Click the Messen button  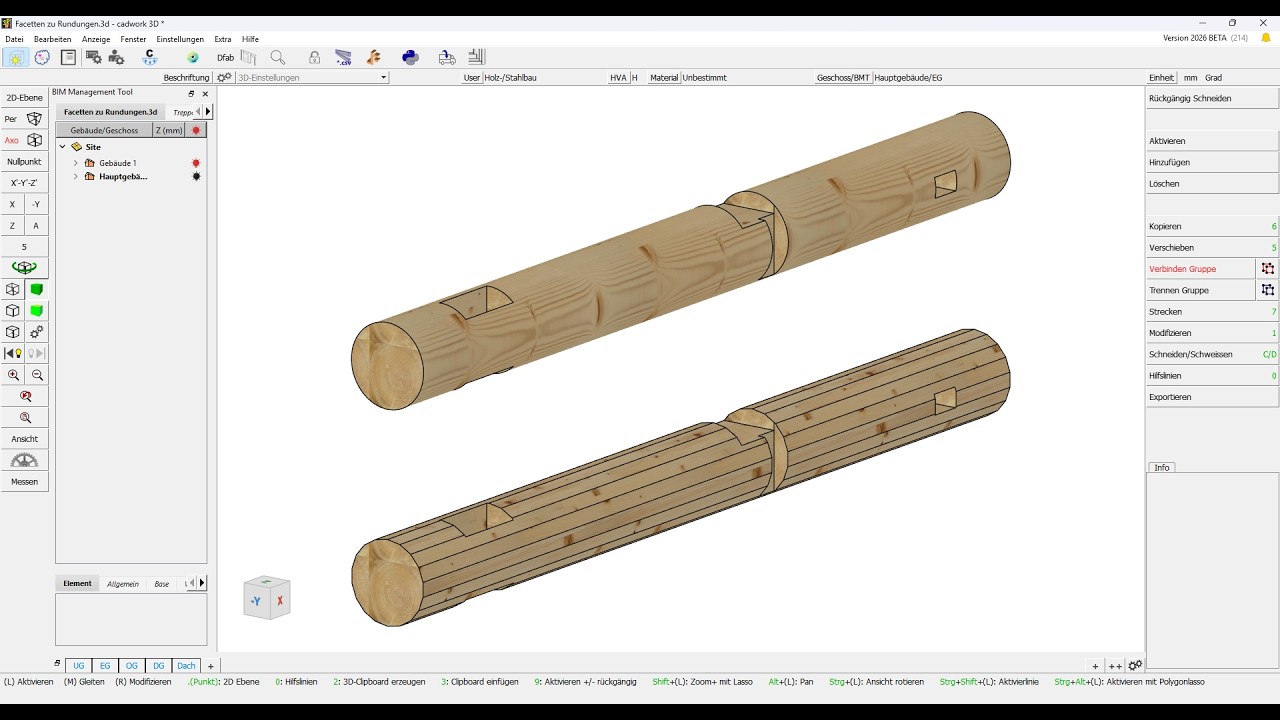click(24, 482)
